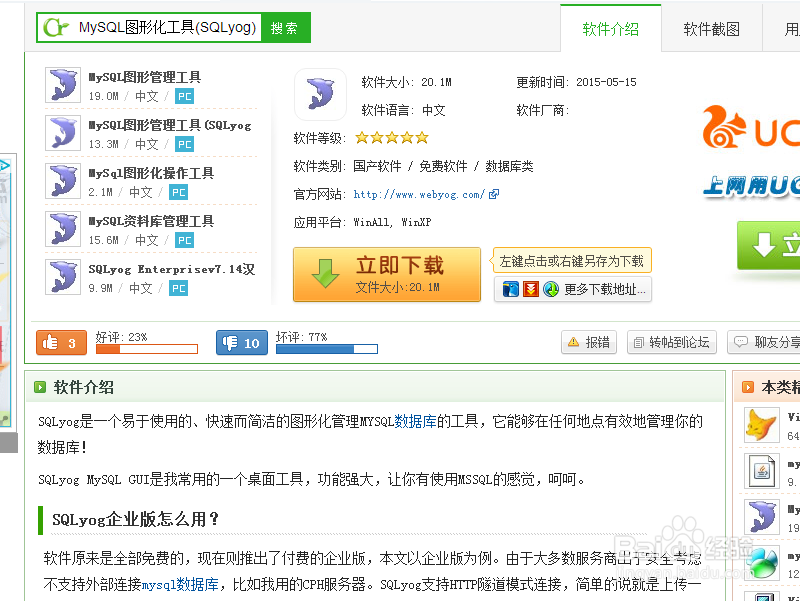Open 更多下载地址... button

pos(573,289)
